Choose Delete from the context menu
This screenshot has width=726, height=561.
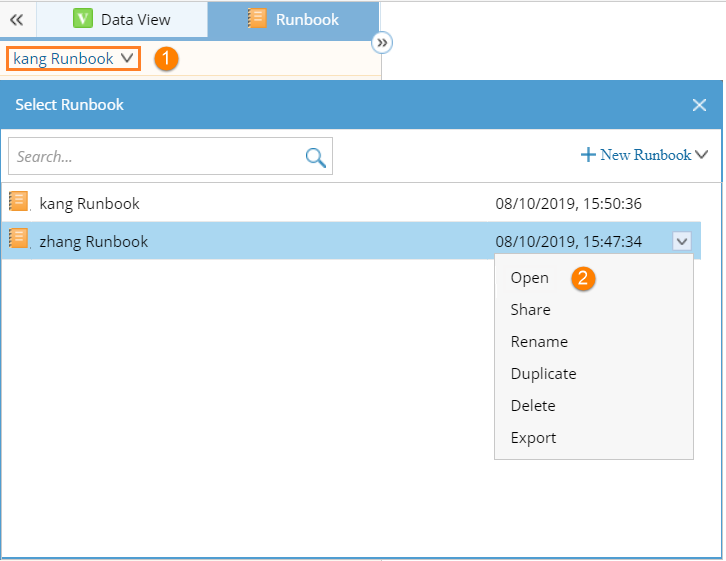pos(533,405)
